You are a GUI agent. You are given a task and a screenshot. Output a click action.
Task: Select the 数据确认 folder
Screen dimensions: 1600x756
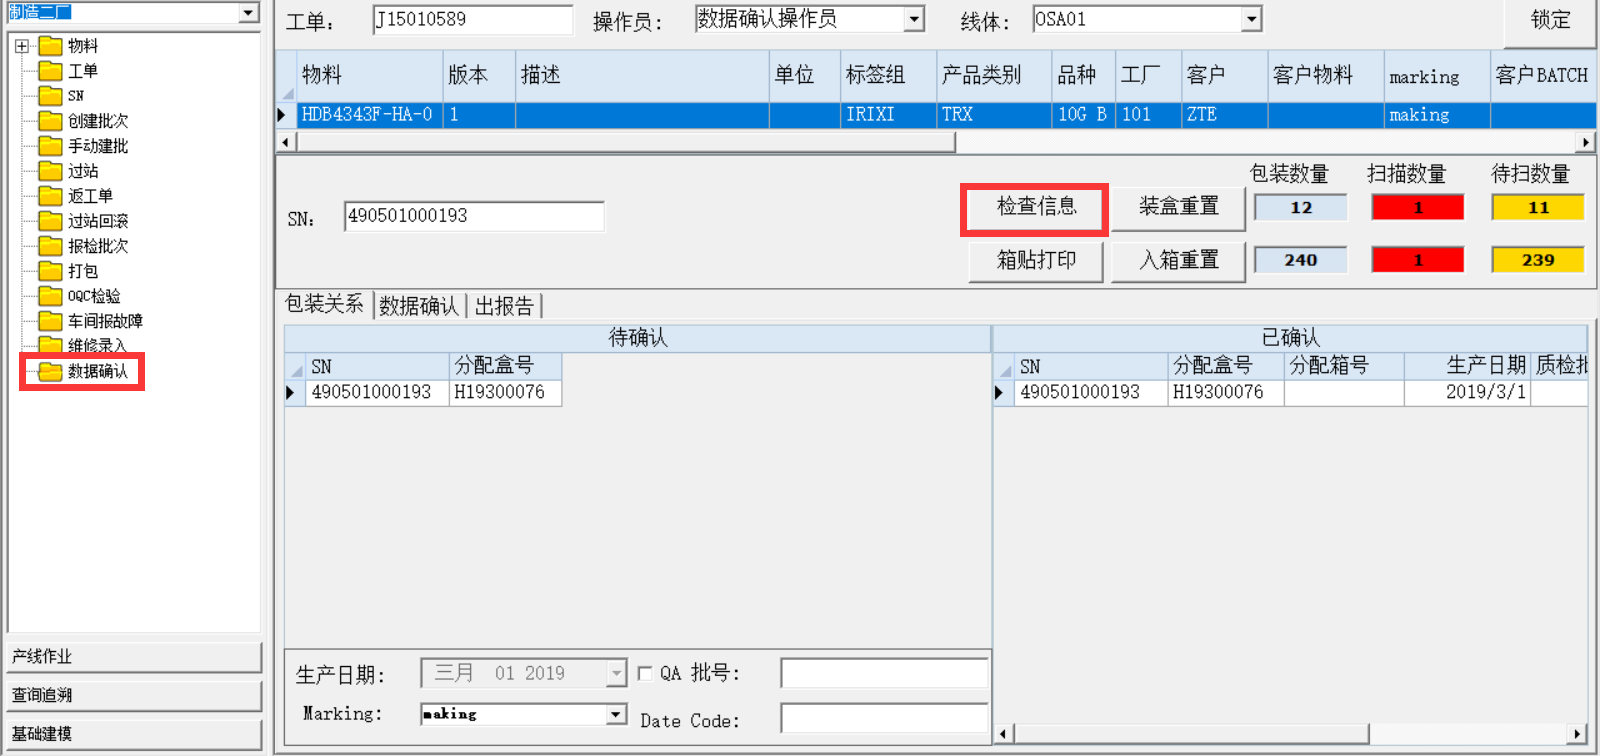pyautogui.click(x=97, y=372)
